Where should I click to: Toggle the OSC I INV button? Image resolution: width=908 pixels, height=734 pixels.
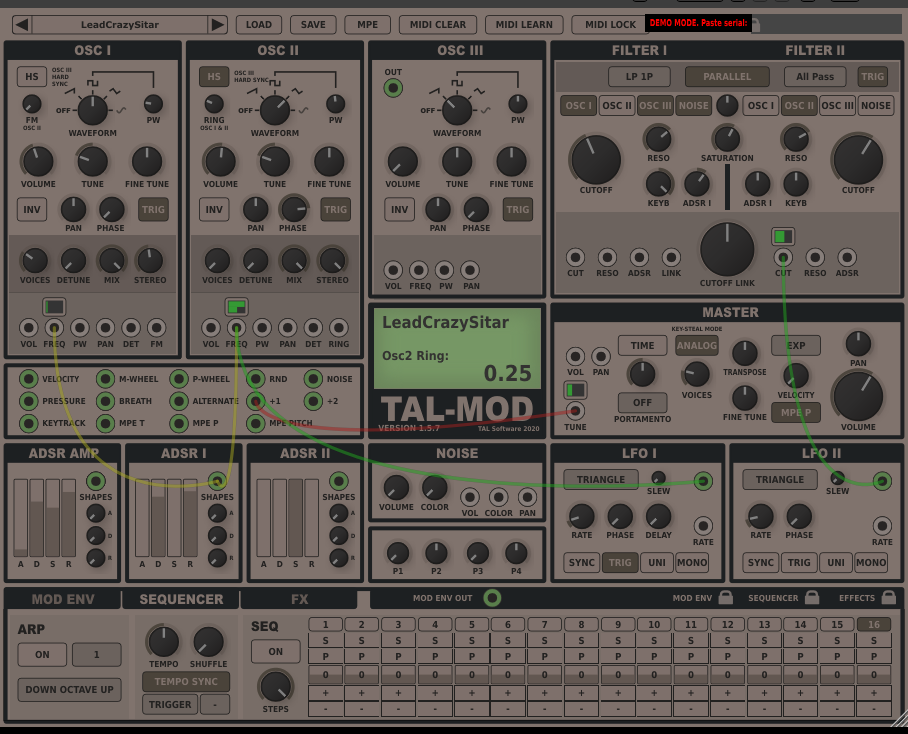32,209
